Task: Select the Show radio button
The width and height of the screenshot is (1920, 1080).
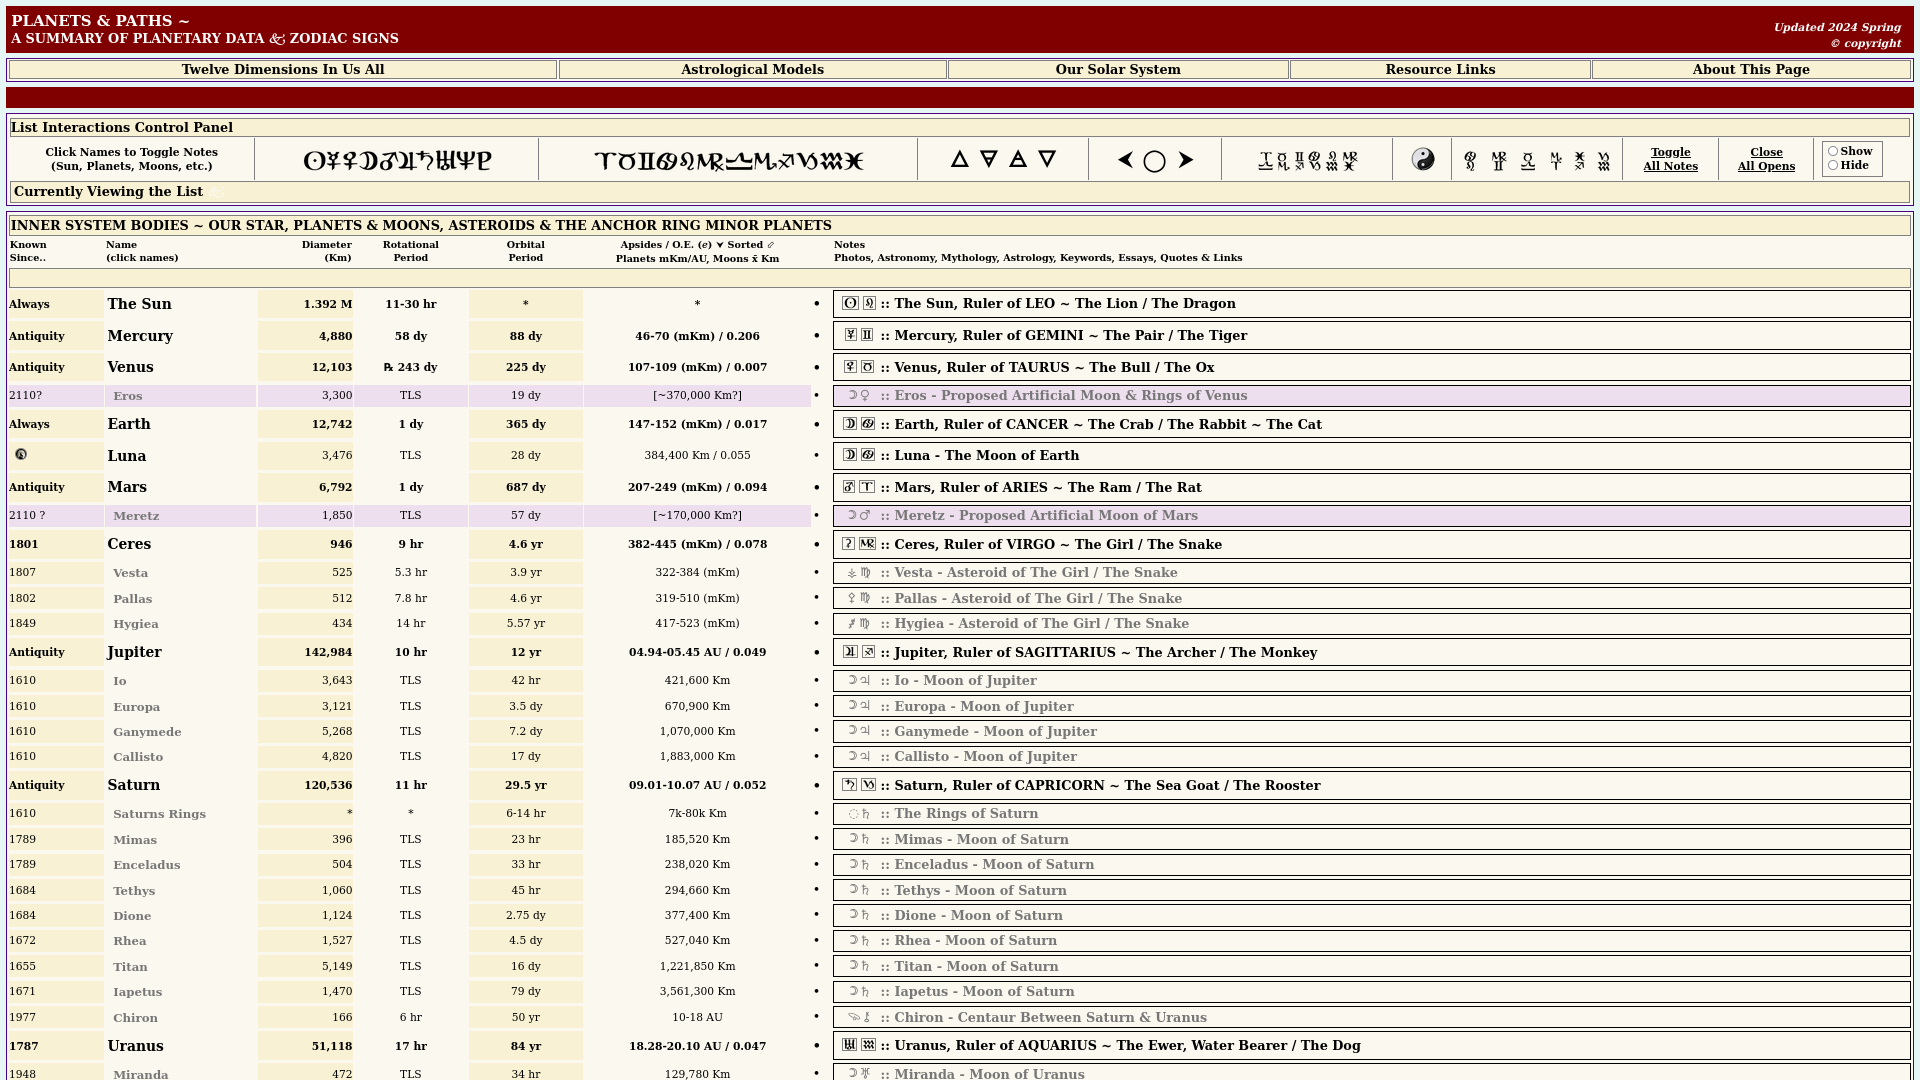Action: coord(1833,152)
